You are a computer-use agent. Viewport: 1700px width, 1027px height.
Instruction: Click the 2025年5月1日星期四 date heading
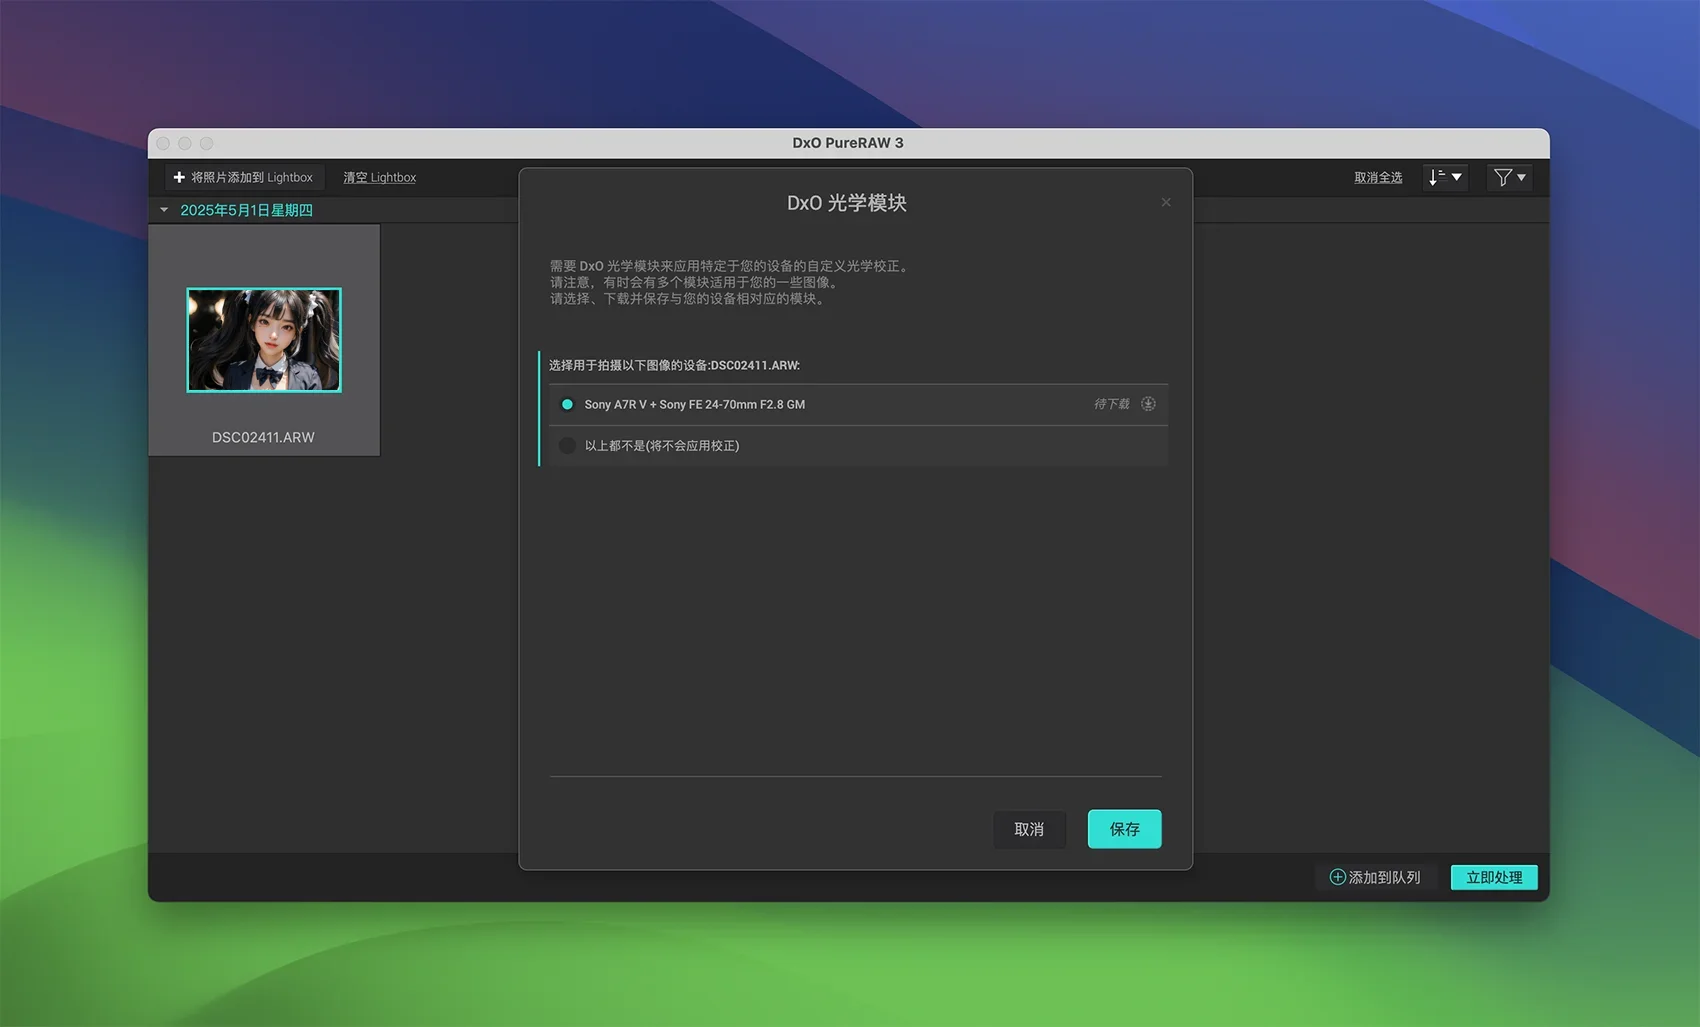point(246,210)
